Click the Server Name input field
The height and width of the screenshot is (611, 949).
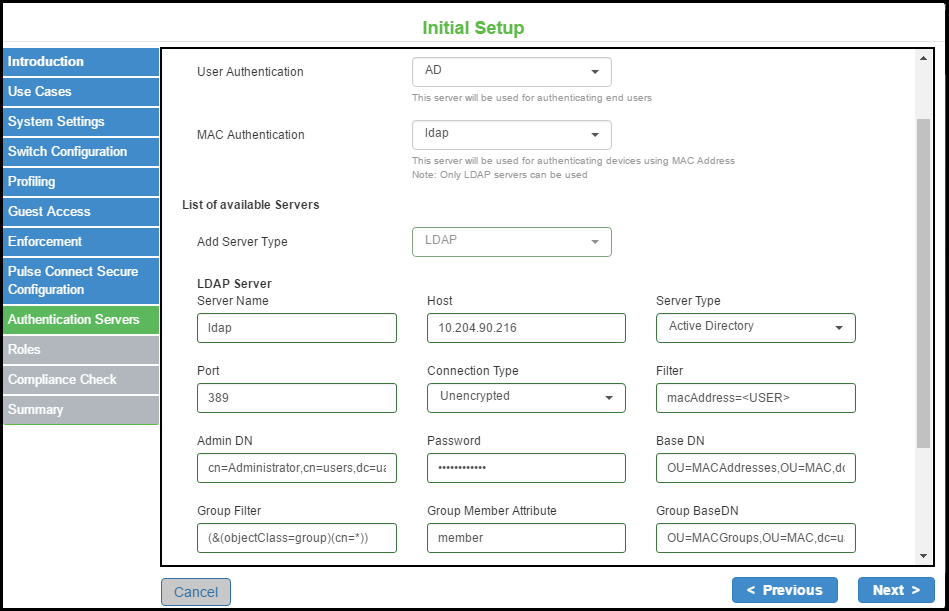(x=297, y=328)
